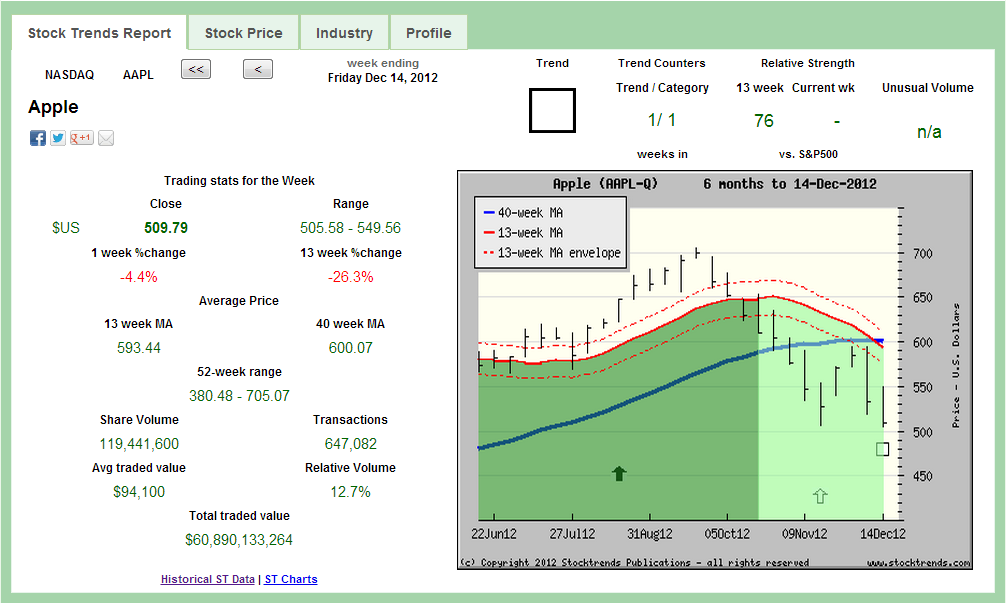The height and width of the screenshot is (603, 1006).
Task: Share Apple report on Twitter
Action: pyautogui.click(x=58, y=138)
